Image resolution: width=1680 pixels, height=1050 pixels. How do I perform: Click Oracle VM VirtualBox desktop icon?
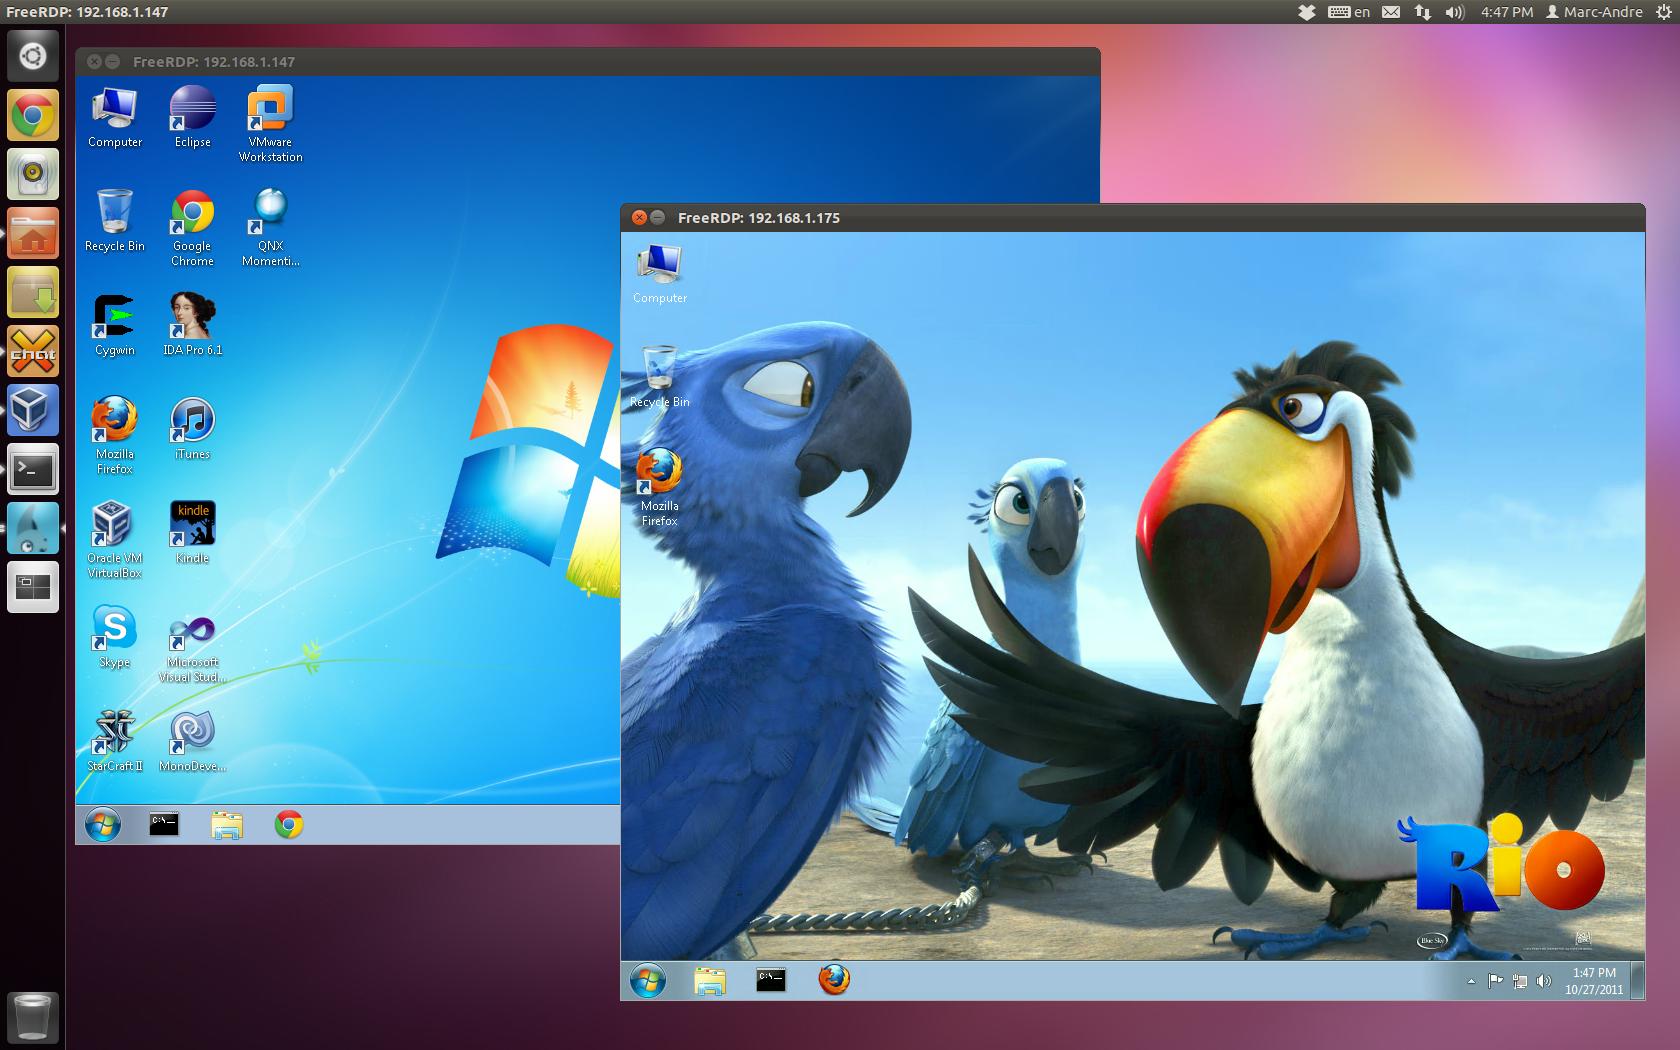tap(114, 522)
